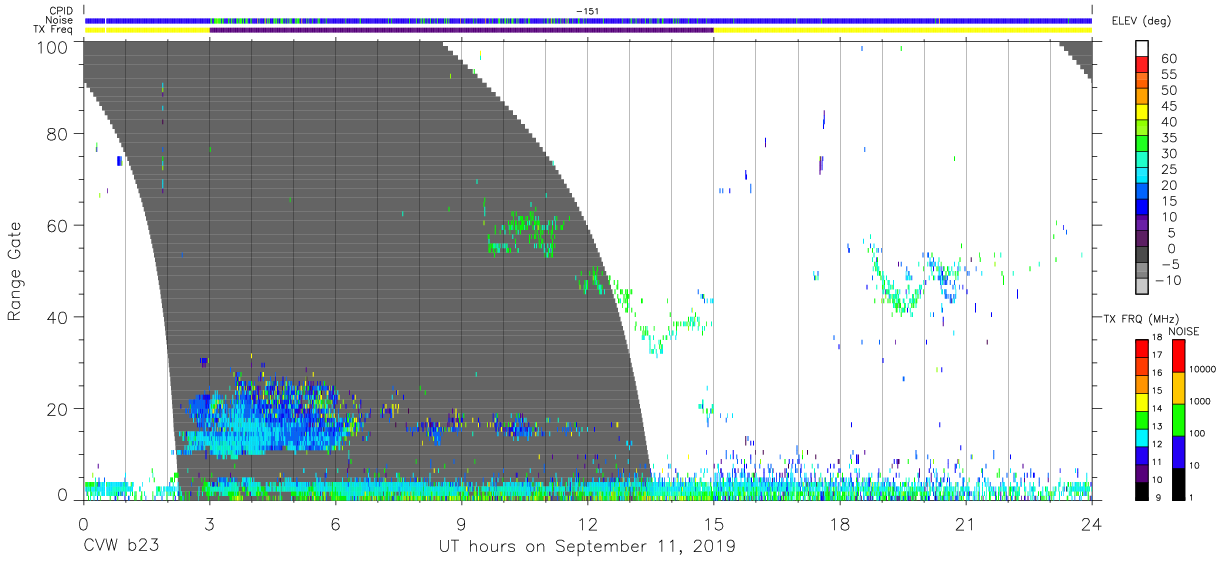Click the blue Noise strip above the plot
This screenshot has width=1228, height=567.
589,20
